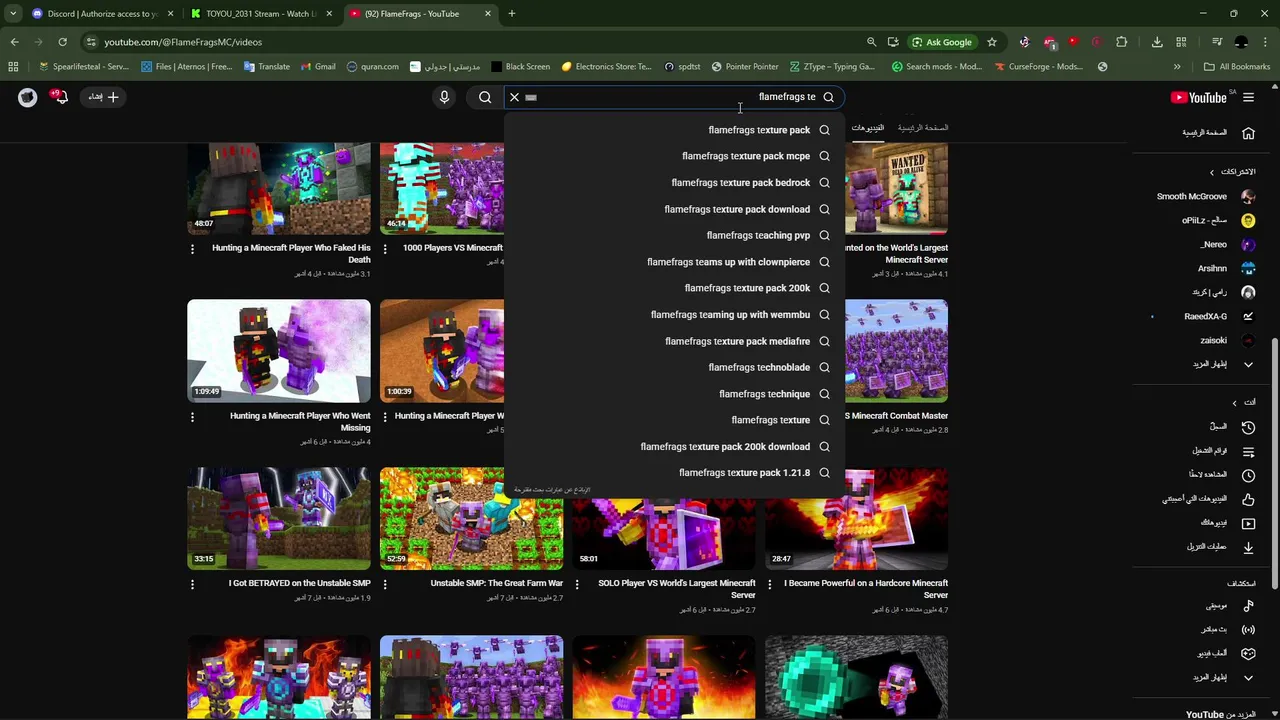The width and height of the screenshot is (1280, 720).
Task: Click the Ask Google button in address bar
Action: [942, 42]
